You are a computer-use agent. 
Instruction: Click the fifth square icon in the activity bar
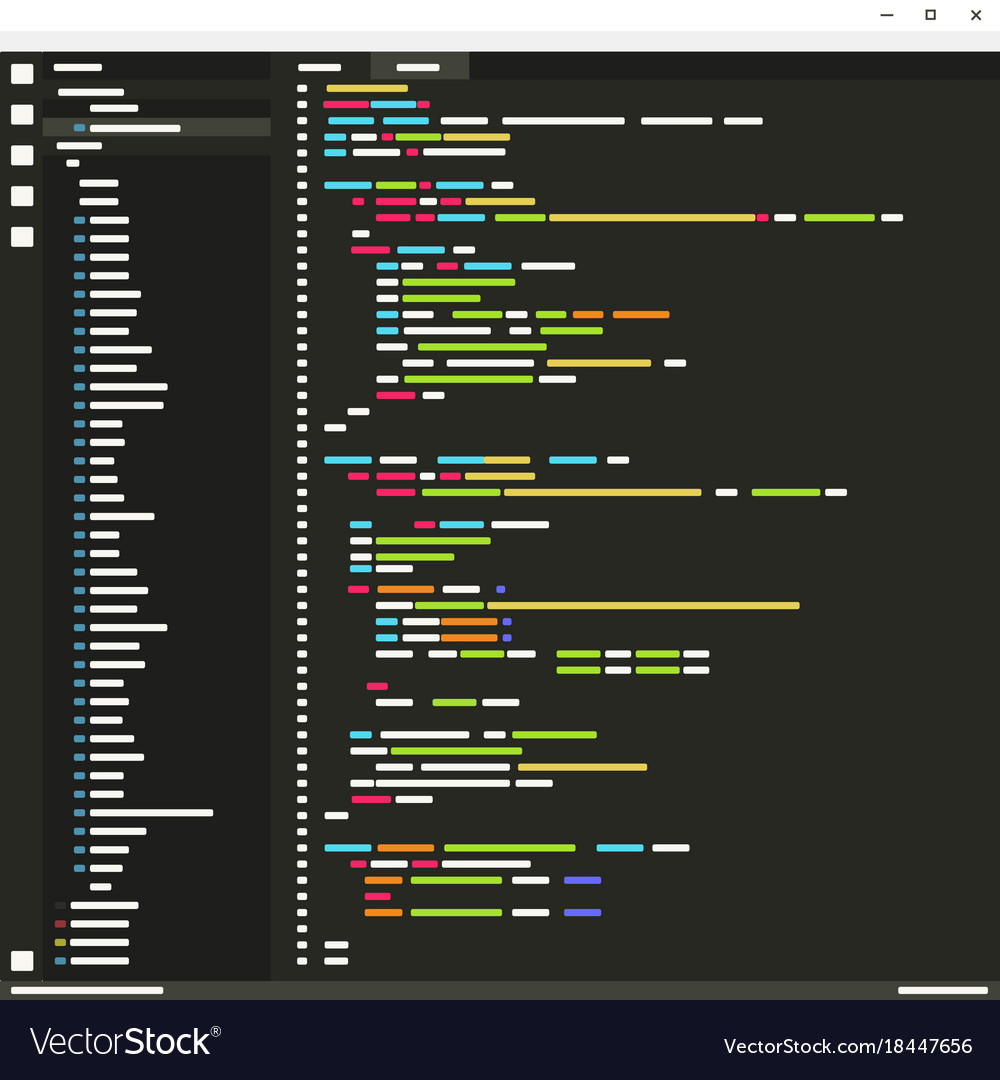tap(22, 236)
